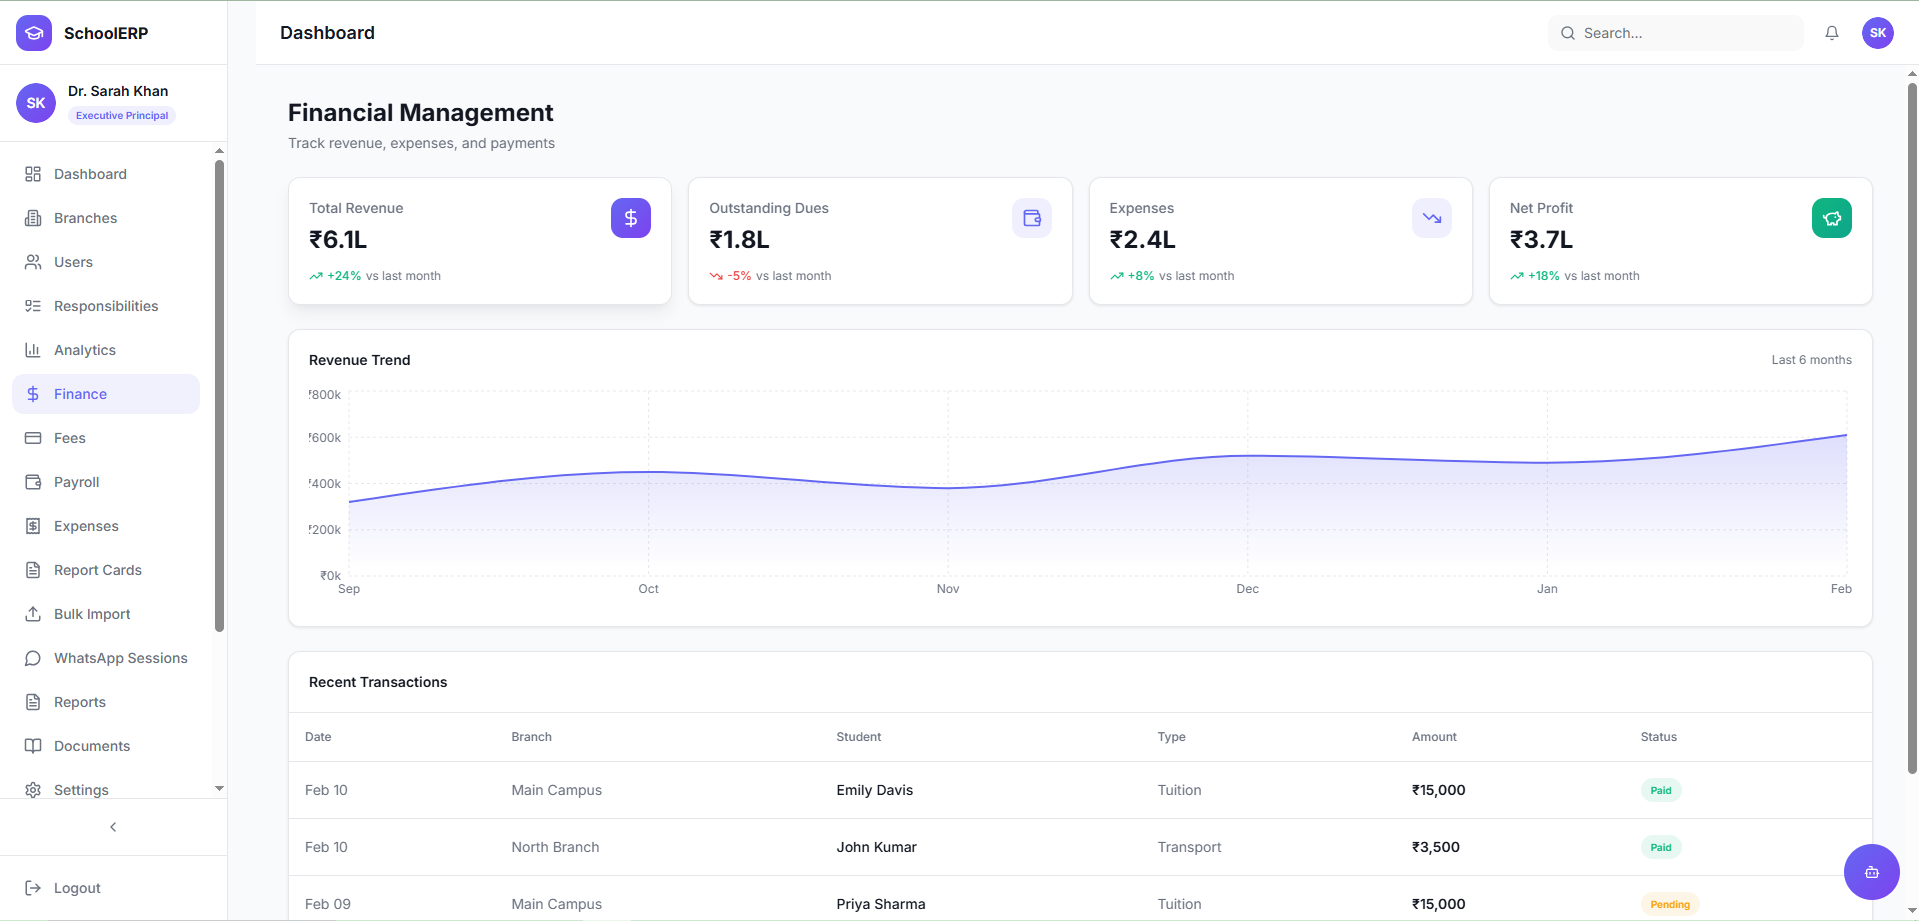Click the Pending status badge
This screenshot has height=921, width=1919.
(x=1670, y=904)
